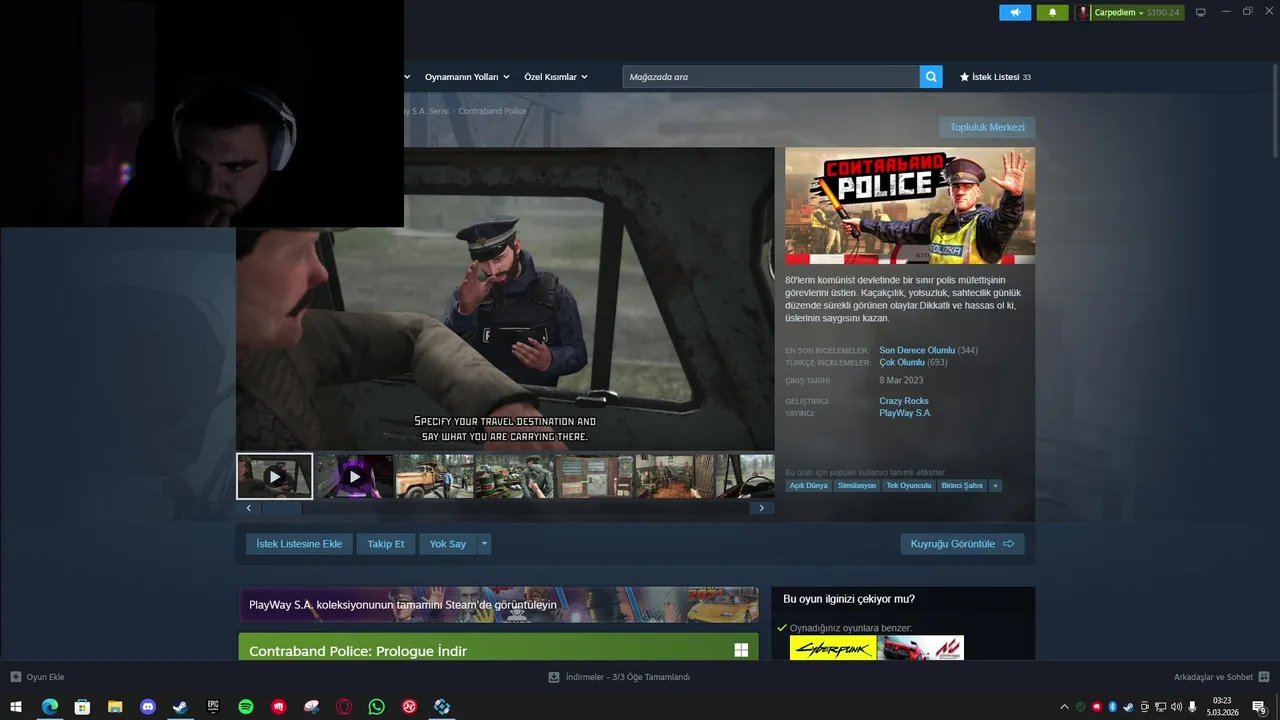Open the İndirmeler downloads status

pyautogui.click(x=619, y=677)
